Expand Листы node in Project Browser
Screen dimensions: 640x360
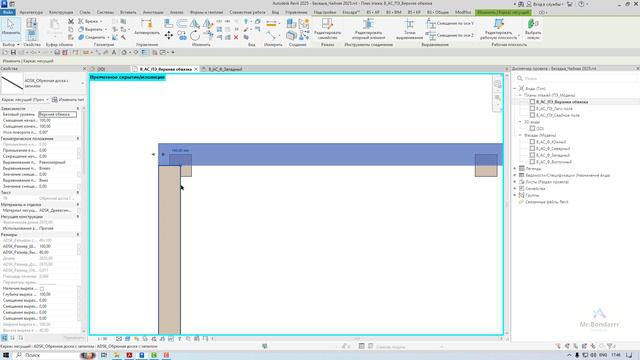pos(515,182)
